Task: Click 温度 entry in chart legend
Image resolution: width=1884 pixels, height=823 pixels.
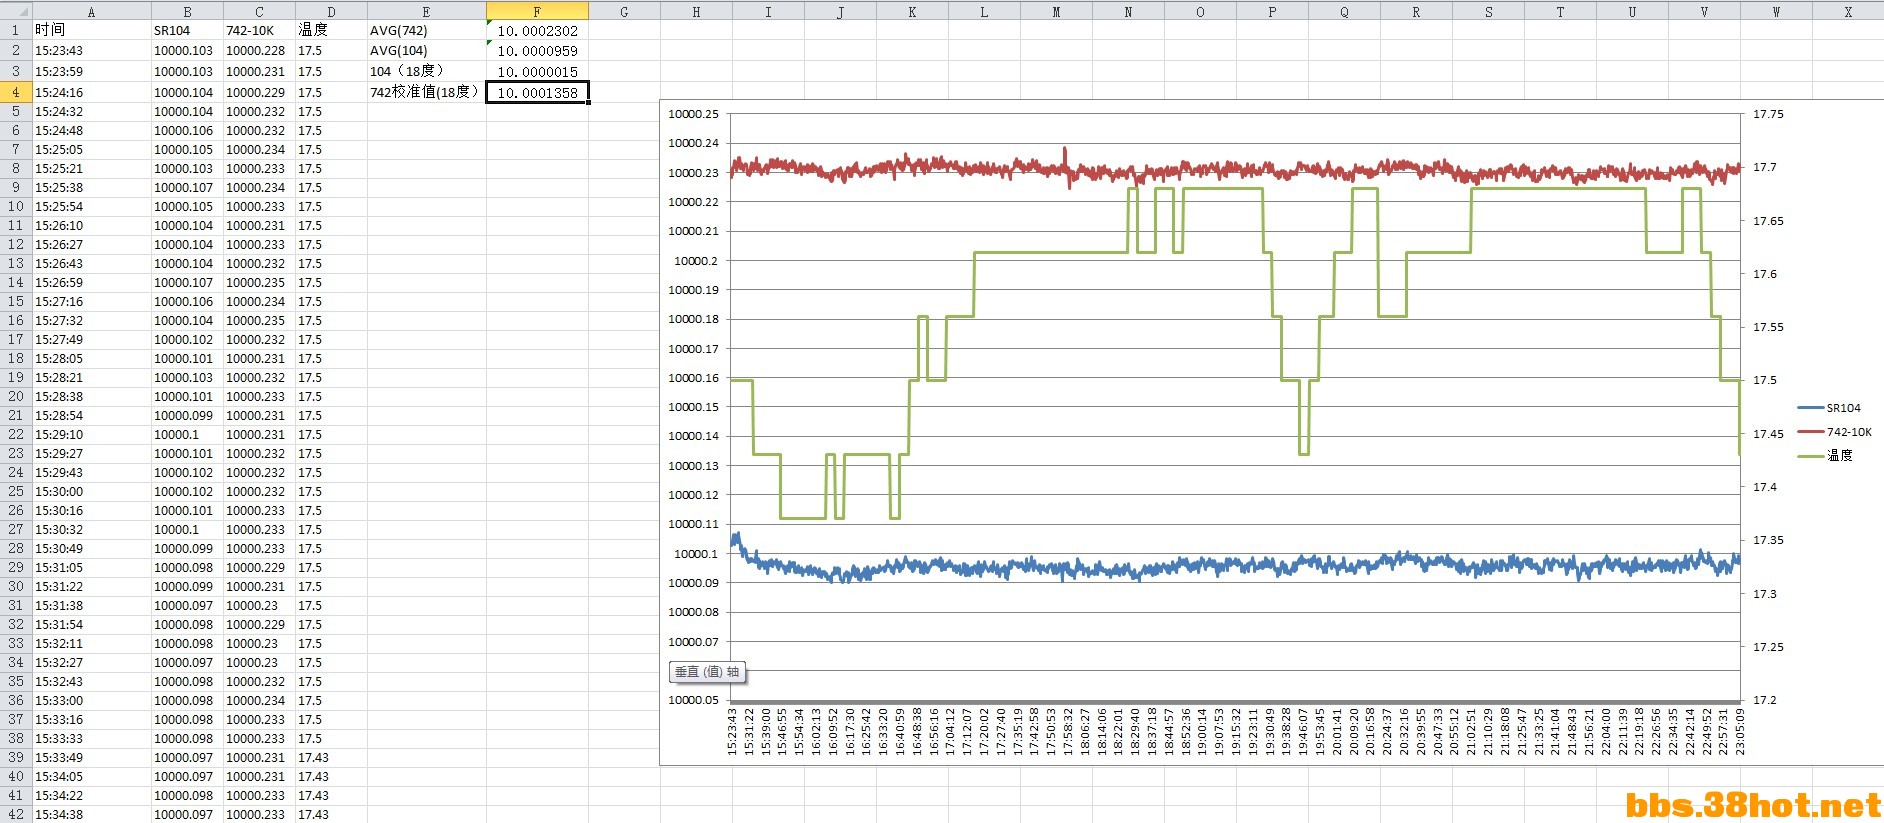Action: (x=1826, y=455)
